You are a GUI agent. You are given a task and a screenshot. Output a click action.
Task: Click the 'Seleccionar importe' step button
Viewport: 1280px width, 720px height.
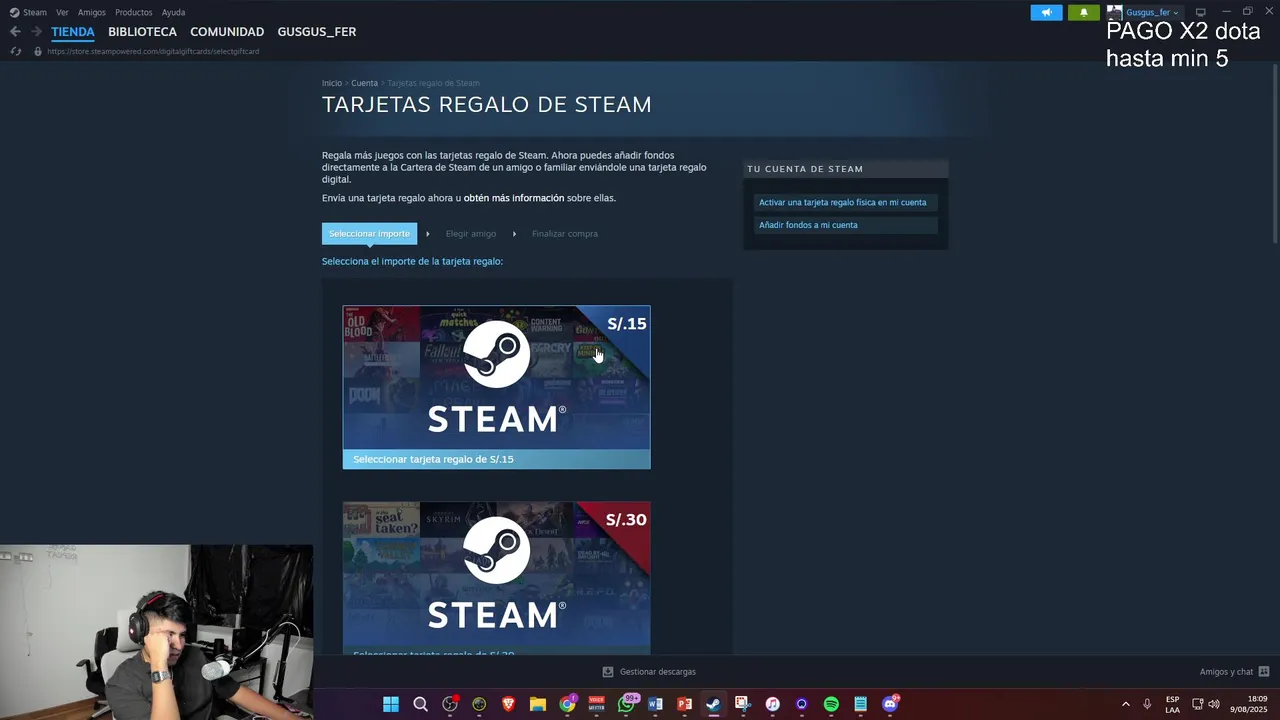(369, 234)
